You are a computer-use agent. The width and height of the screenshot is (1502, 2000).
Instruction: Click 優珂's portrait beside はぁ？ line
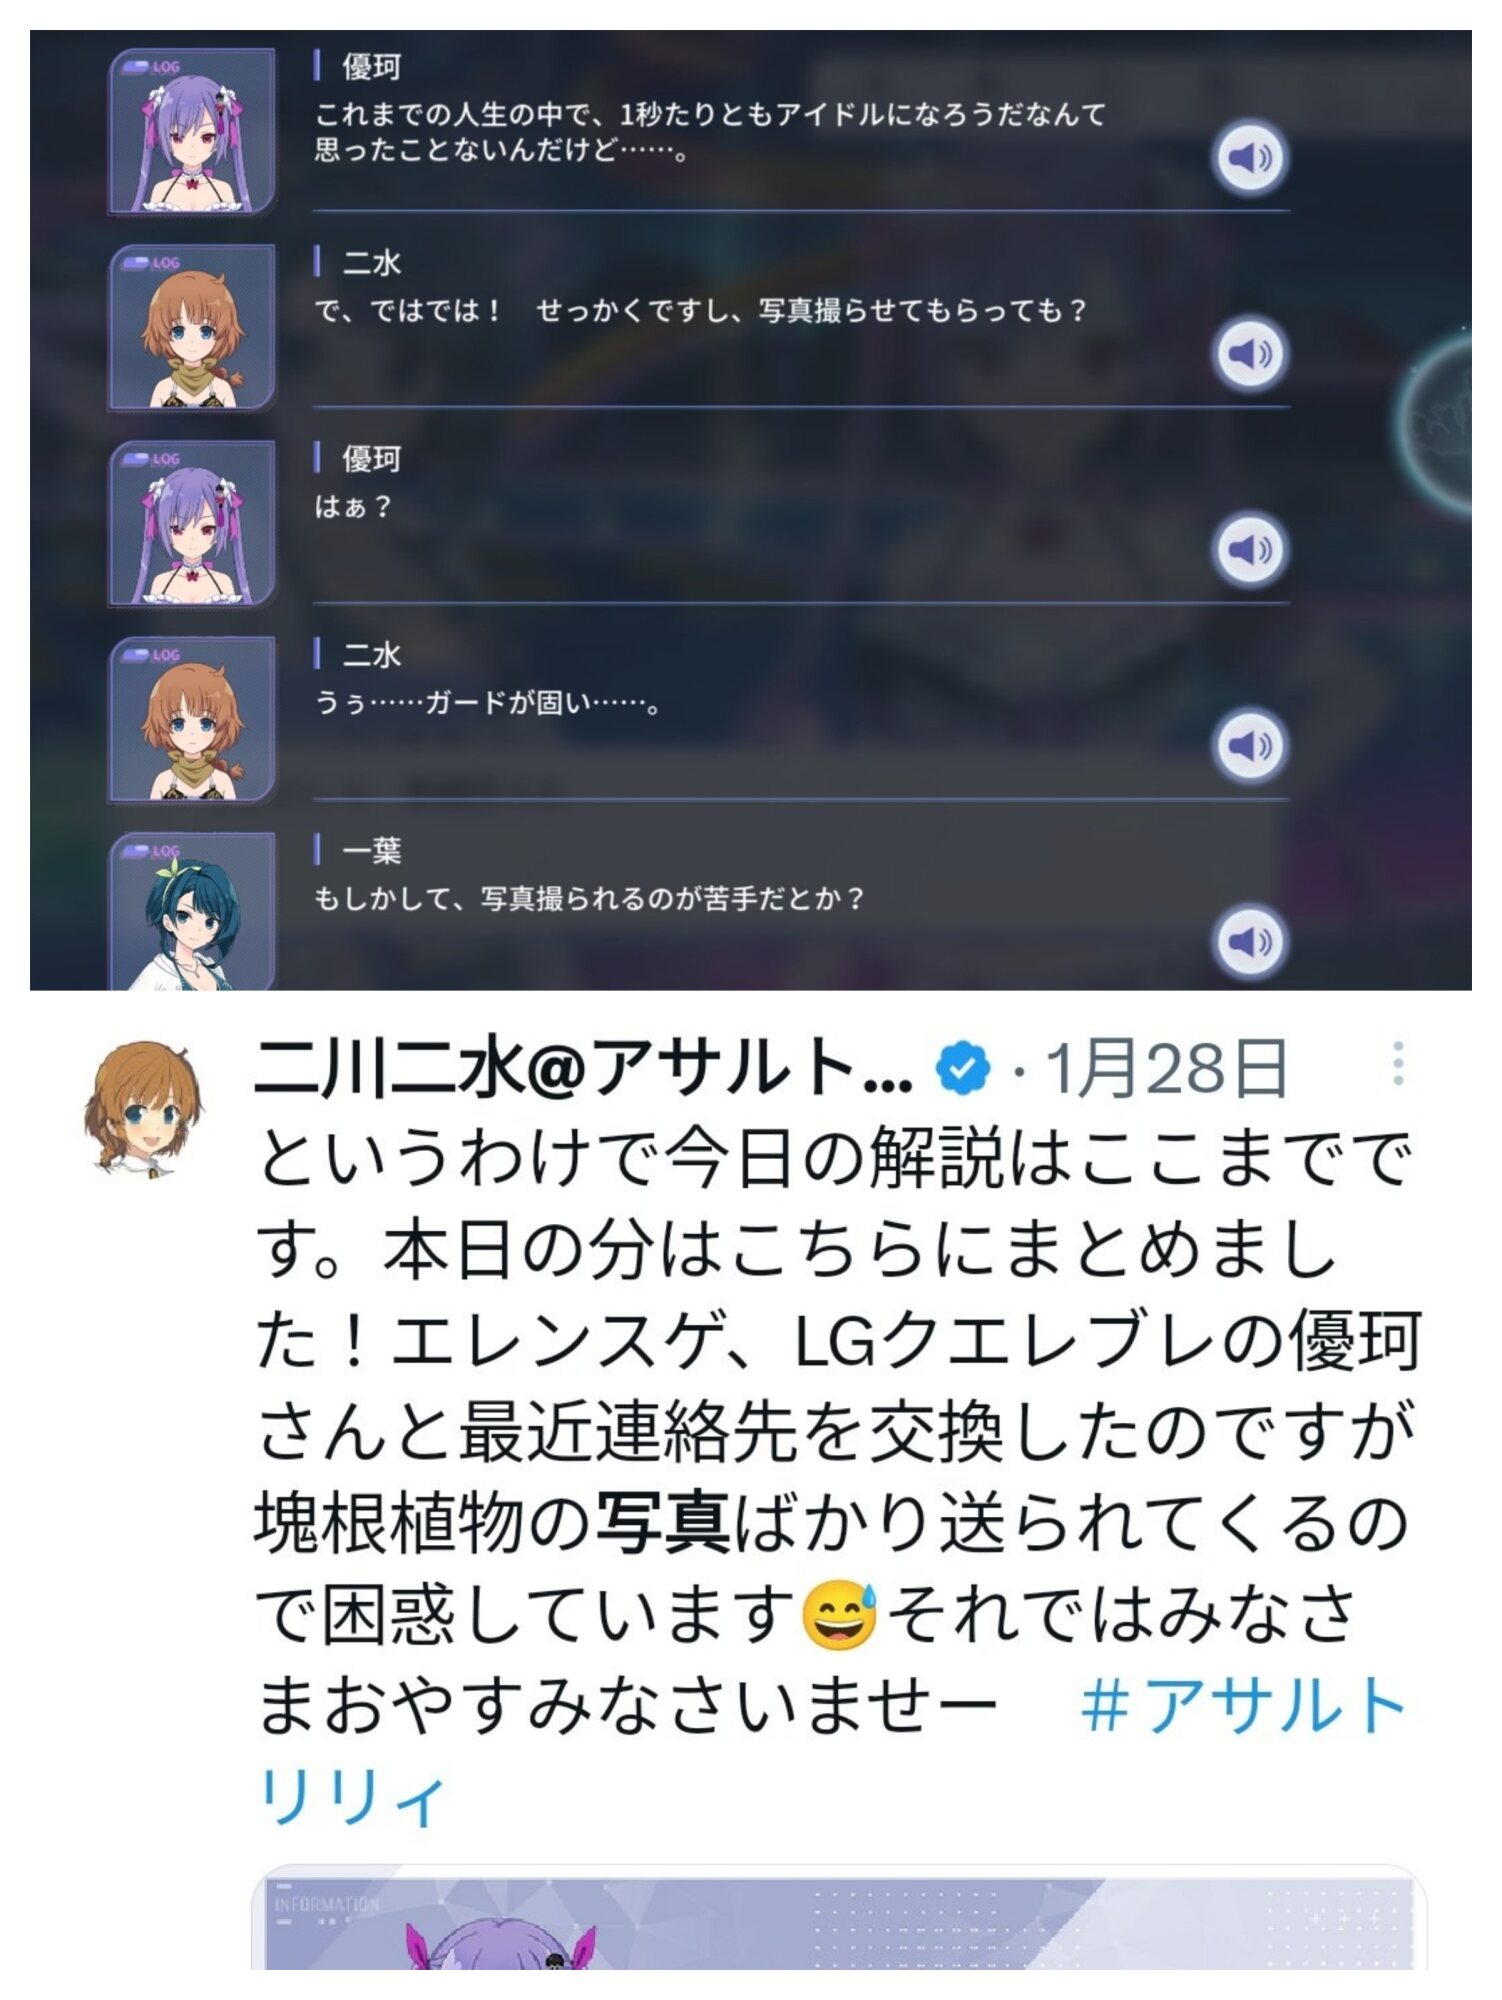(191, 523)
